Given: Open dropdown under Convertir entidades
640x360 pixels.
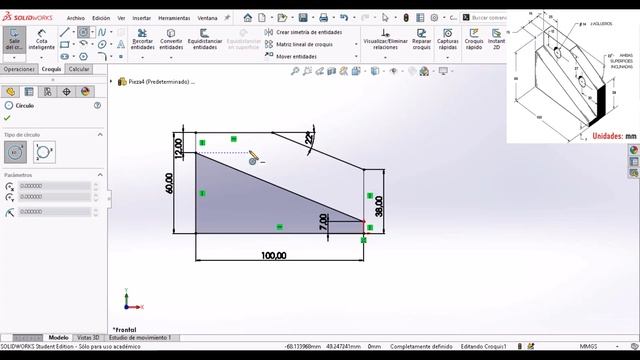Looking at the screenshot, I should (x=171, y=58).
